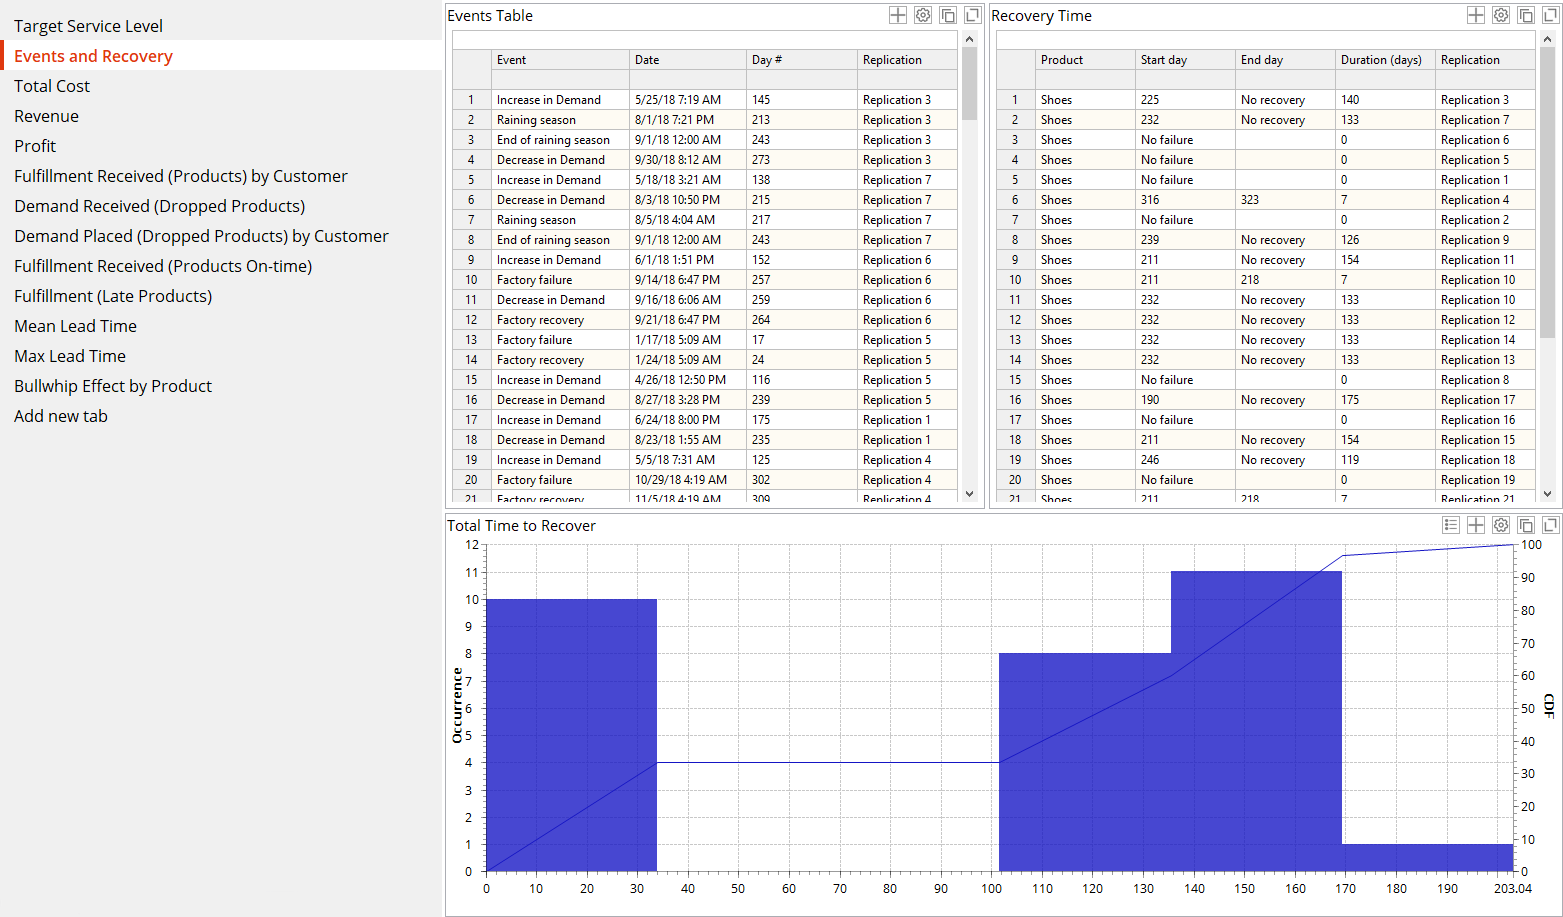Image resolution: width=1563 pixels, height=917 pixels.
Task: Toggle the legend on Total Time to Recover
Action: coord(1451,524)
